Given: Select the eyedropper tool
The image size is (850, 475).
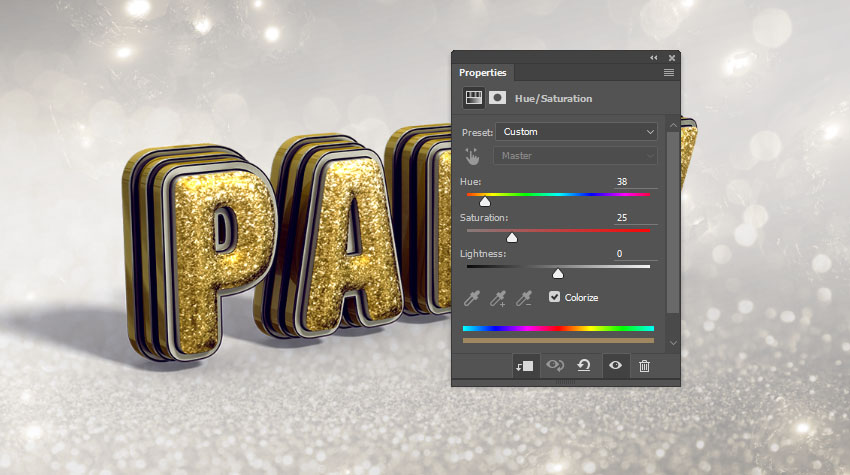Looking at the screenshot, I should click(472, 298).
